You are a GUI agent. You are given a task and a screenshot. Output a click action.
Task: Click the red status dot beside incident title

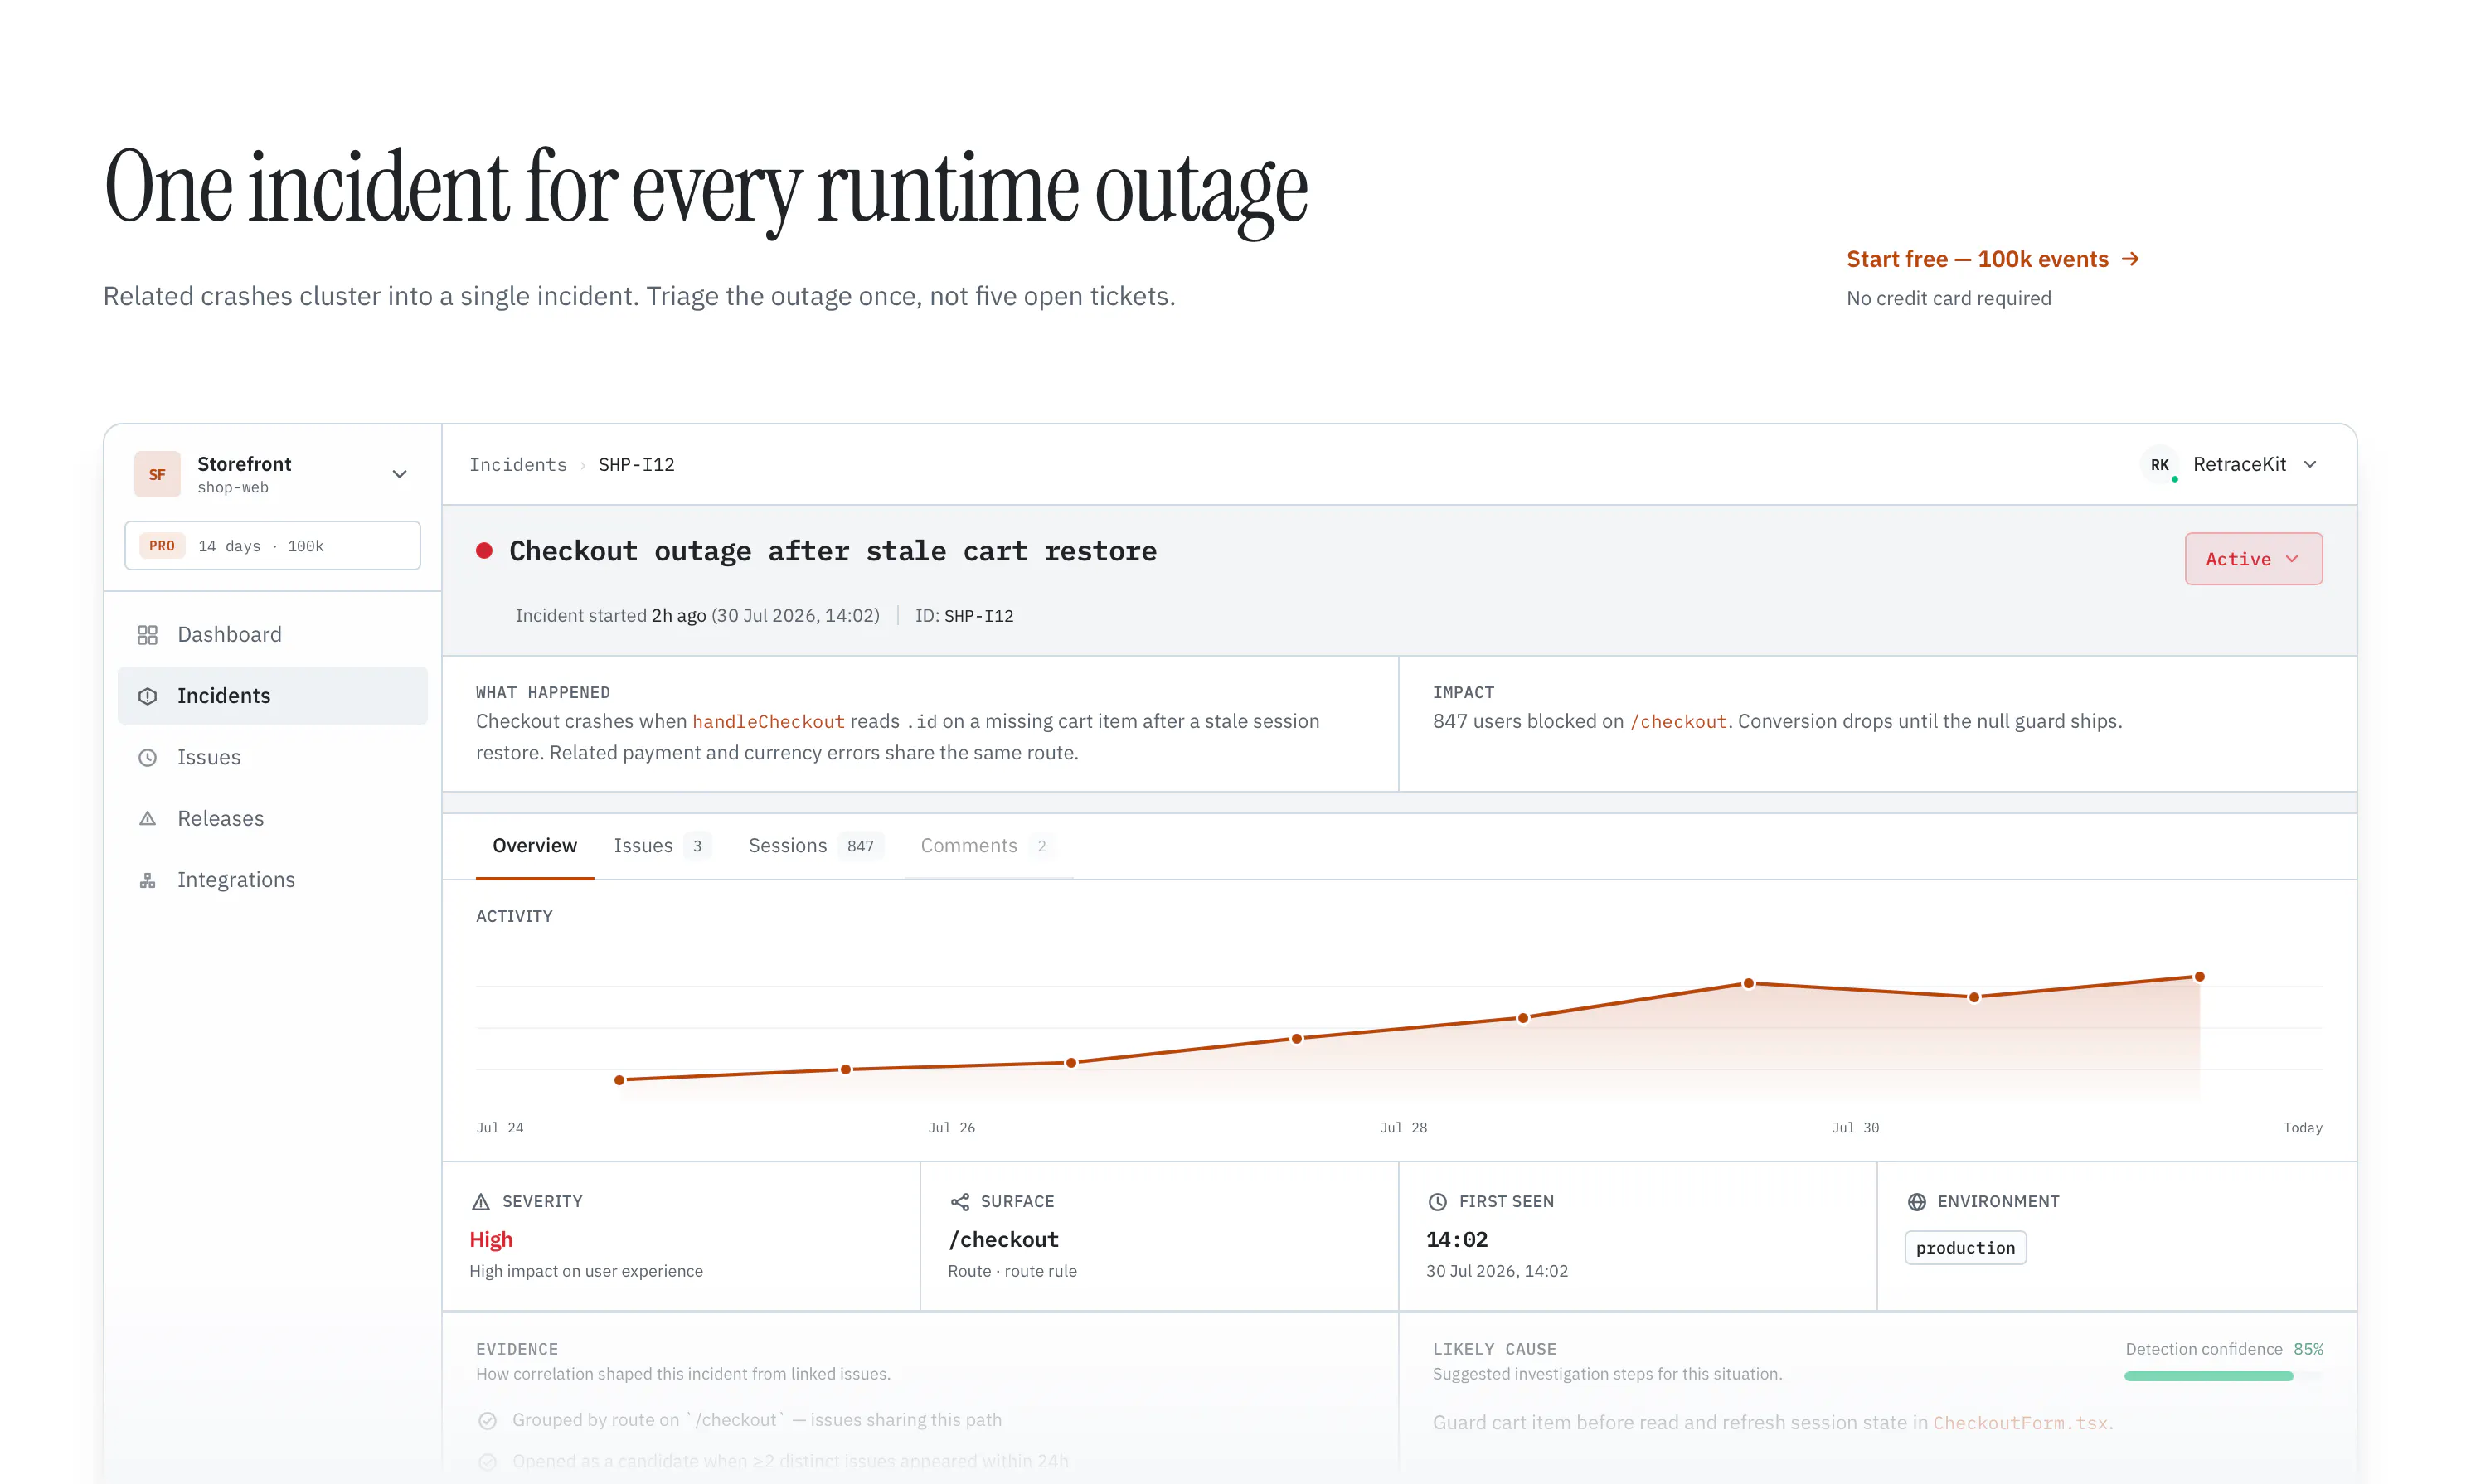(x=484, y=551)
